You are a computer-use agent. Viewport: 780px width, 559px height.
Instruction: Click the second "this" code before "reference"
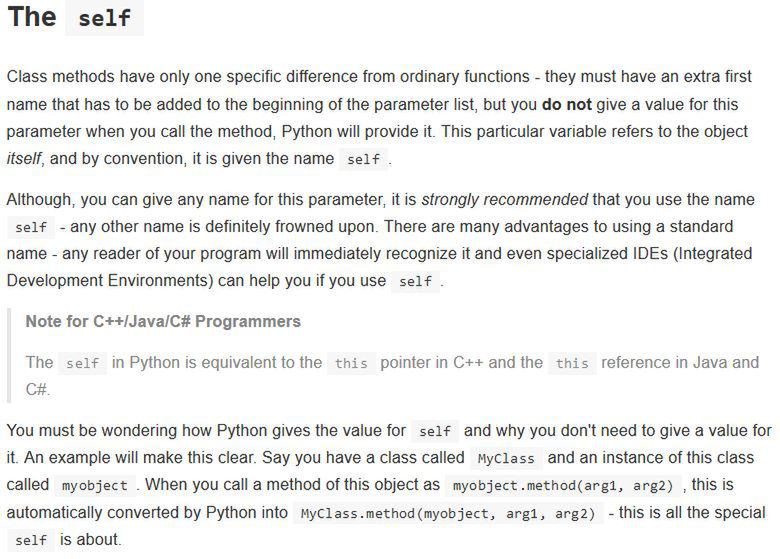click(x=572, y=363)
